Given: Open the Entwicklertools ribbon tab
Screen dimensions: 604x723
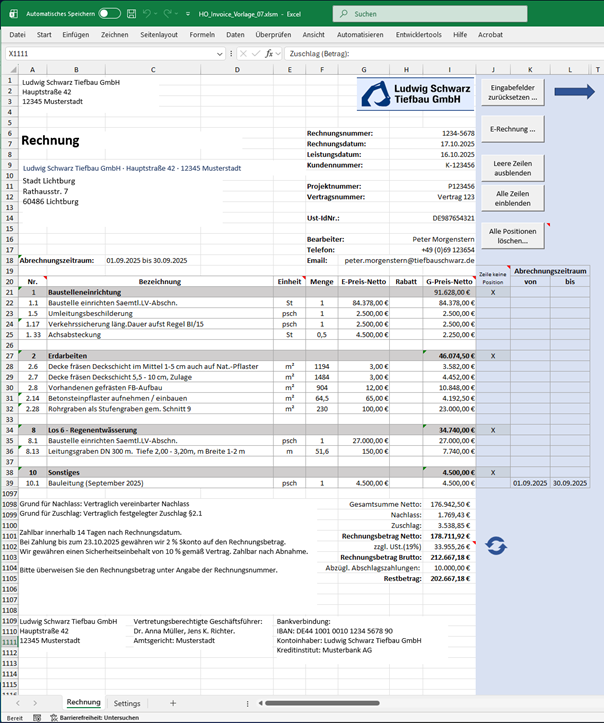Looking at the screenshot, I should click(418, 34).
